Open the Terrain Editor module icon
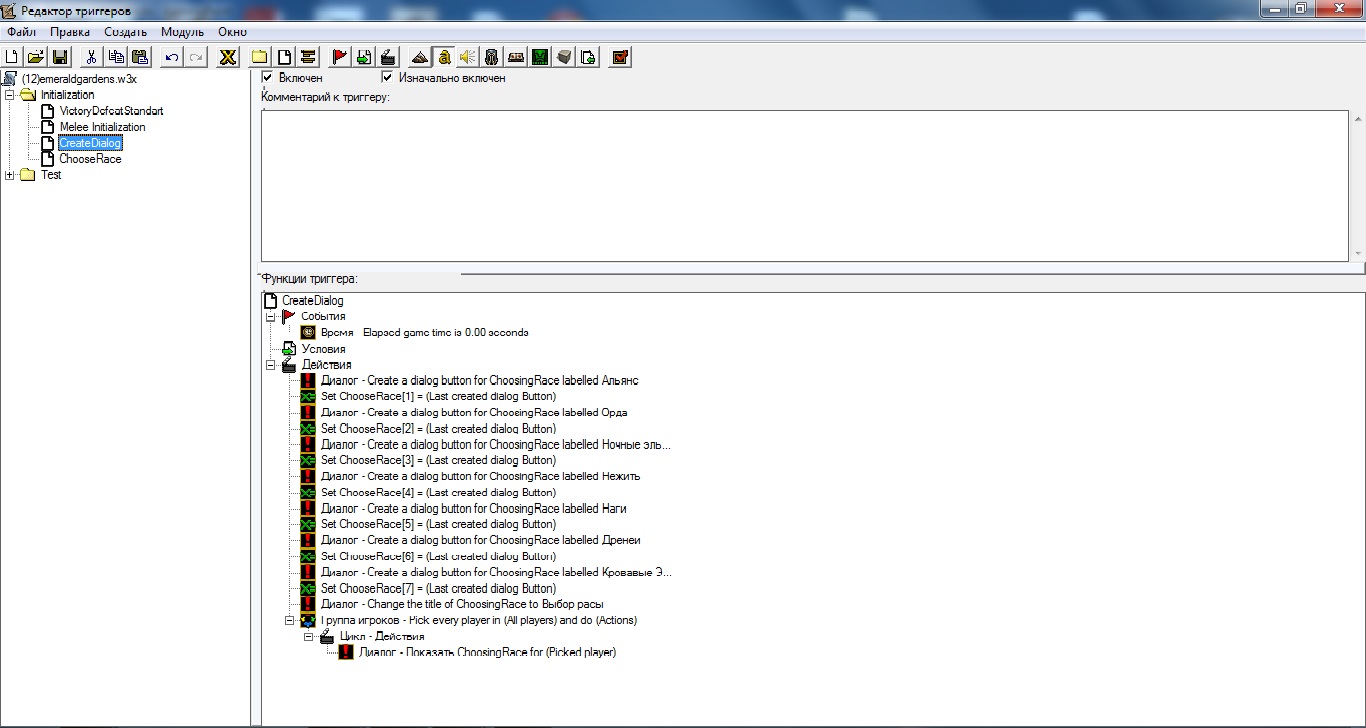The image size is (1366, 728). point(420,57)
